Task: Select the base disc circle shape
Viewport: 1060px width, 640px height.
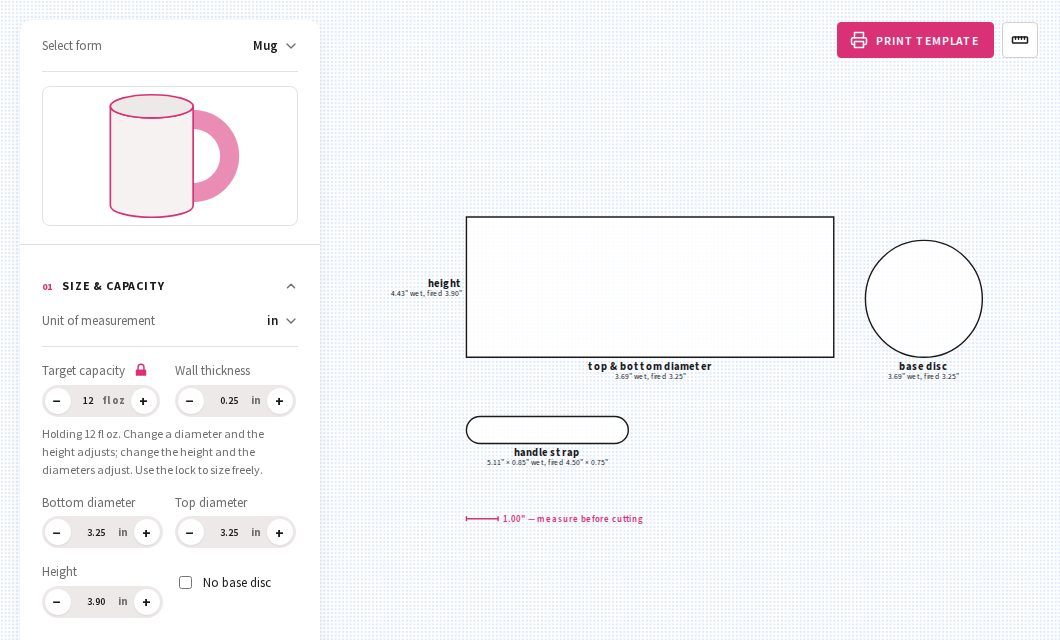Action: [x=923, y=299]
